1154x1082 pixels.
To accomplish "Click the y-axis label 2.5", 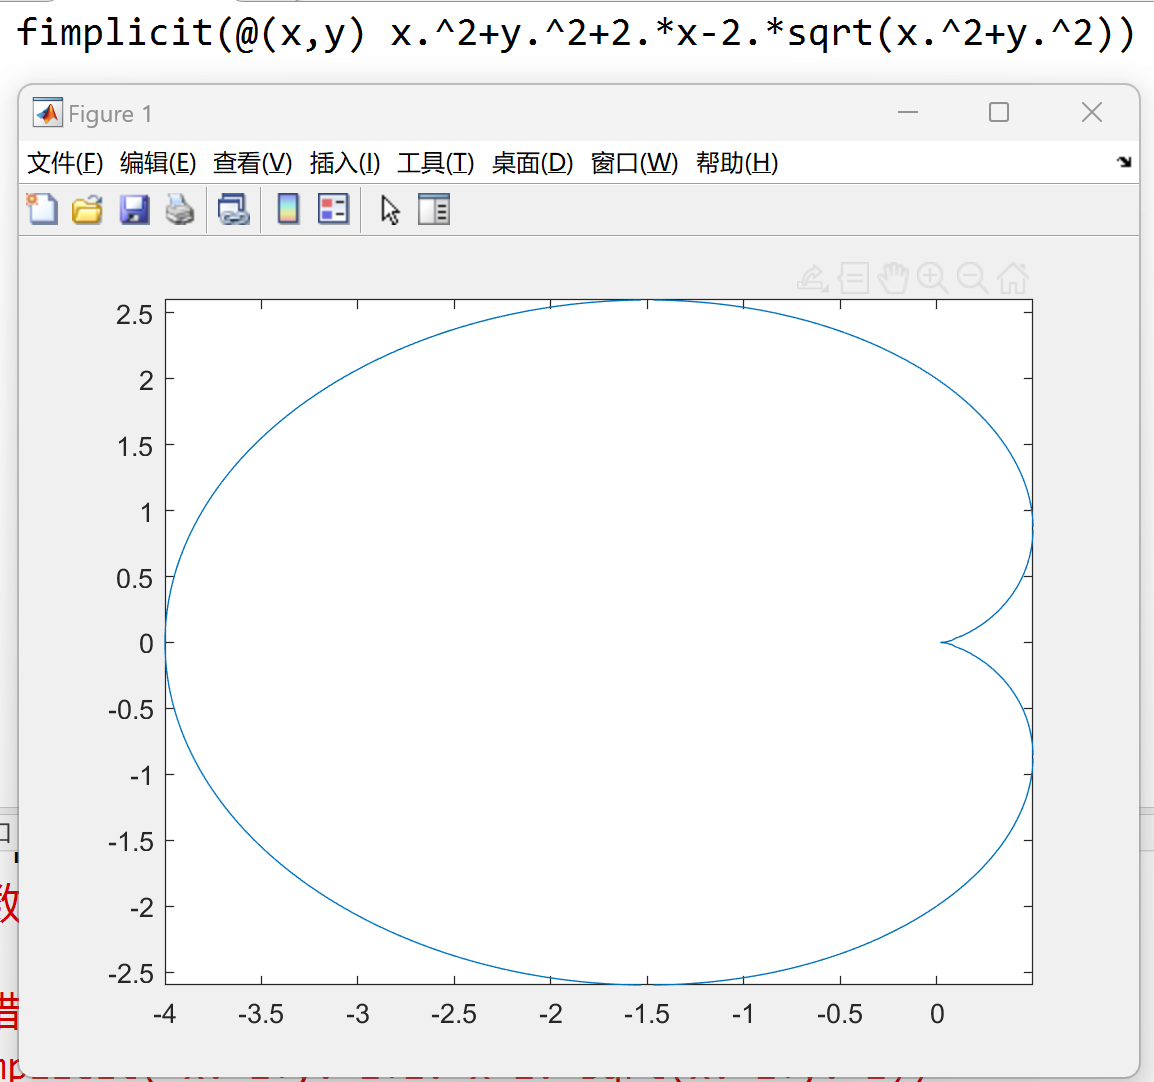I will (x=134, y=315).
